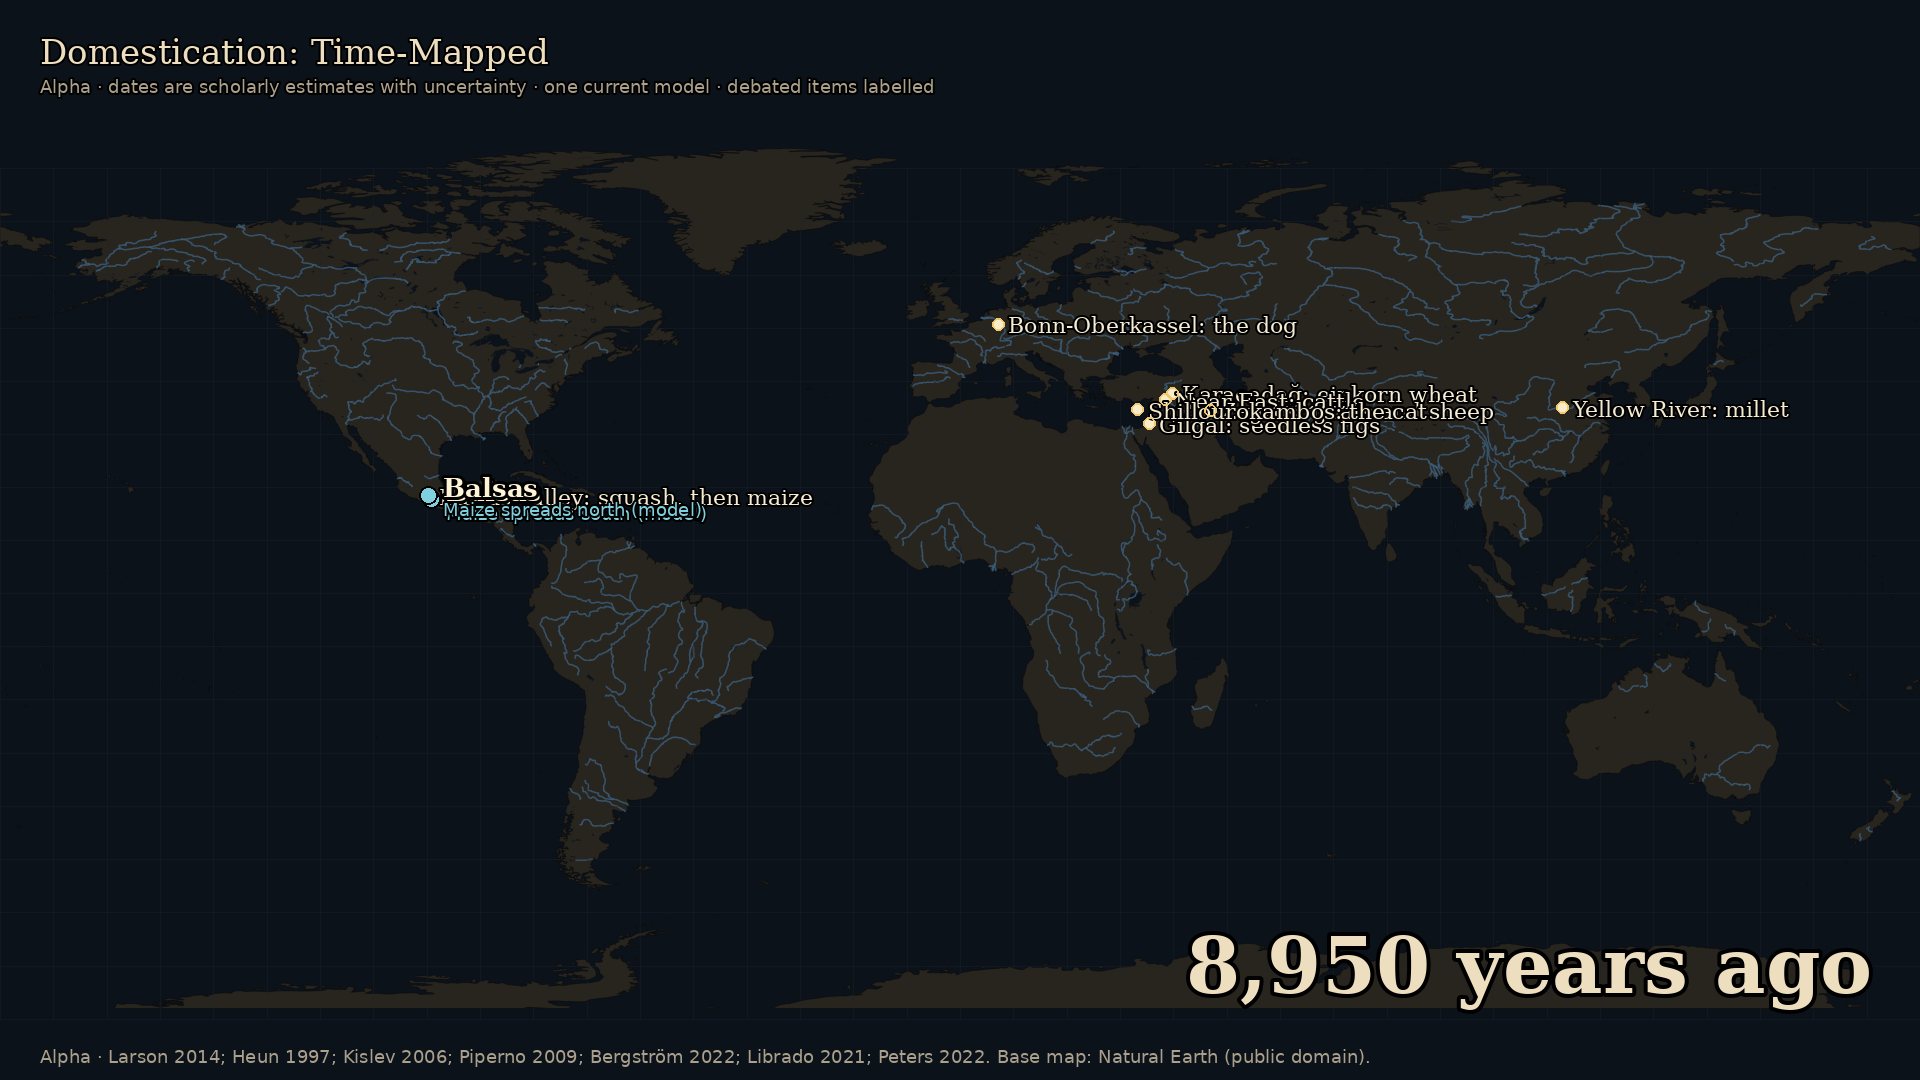1920x1080 pixels.
Task: Click the blue Balsas maize marker
Action: pos(429,496)
